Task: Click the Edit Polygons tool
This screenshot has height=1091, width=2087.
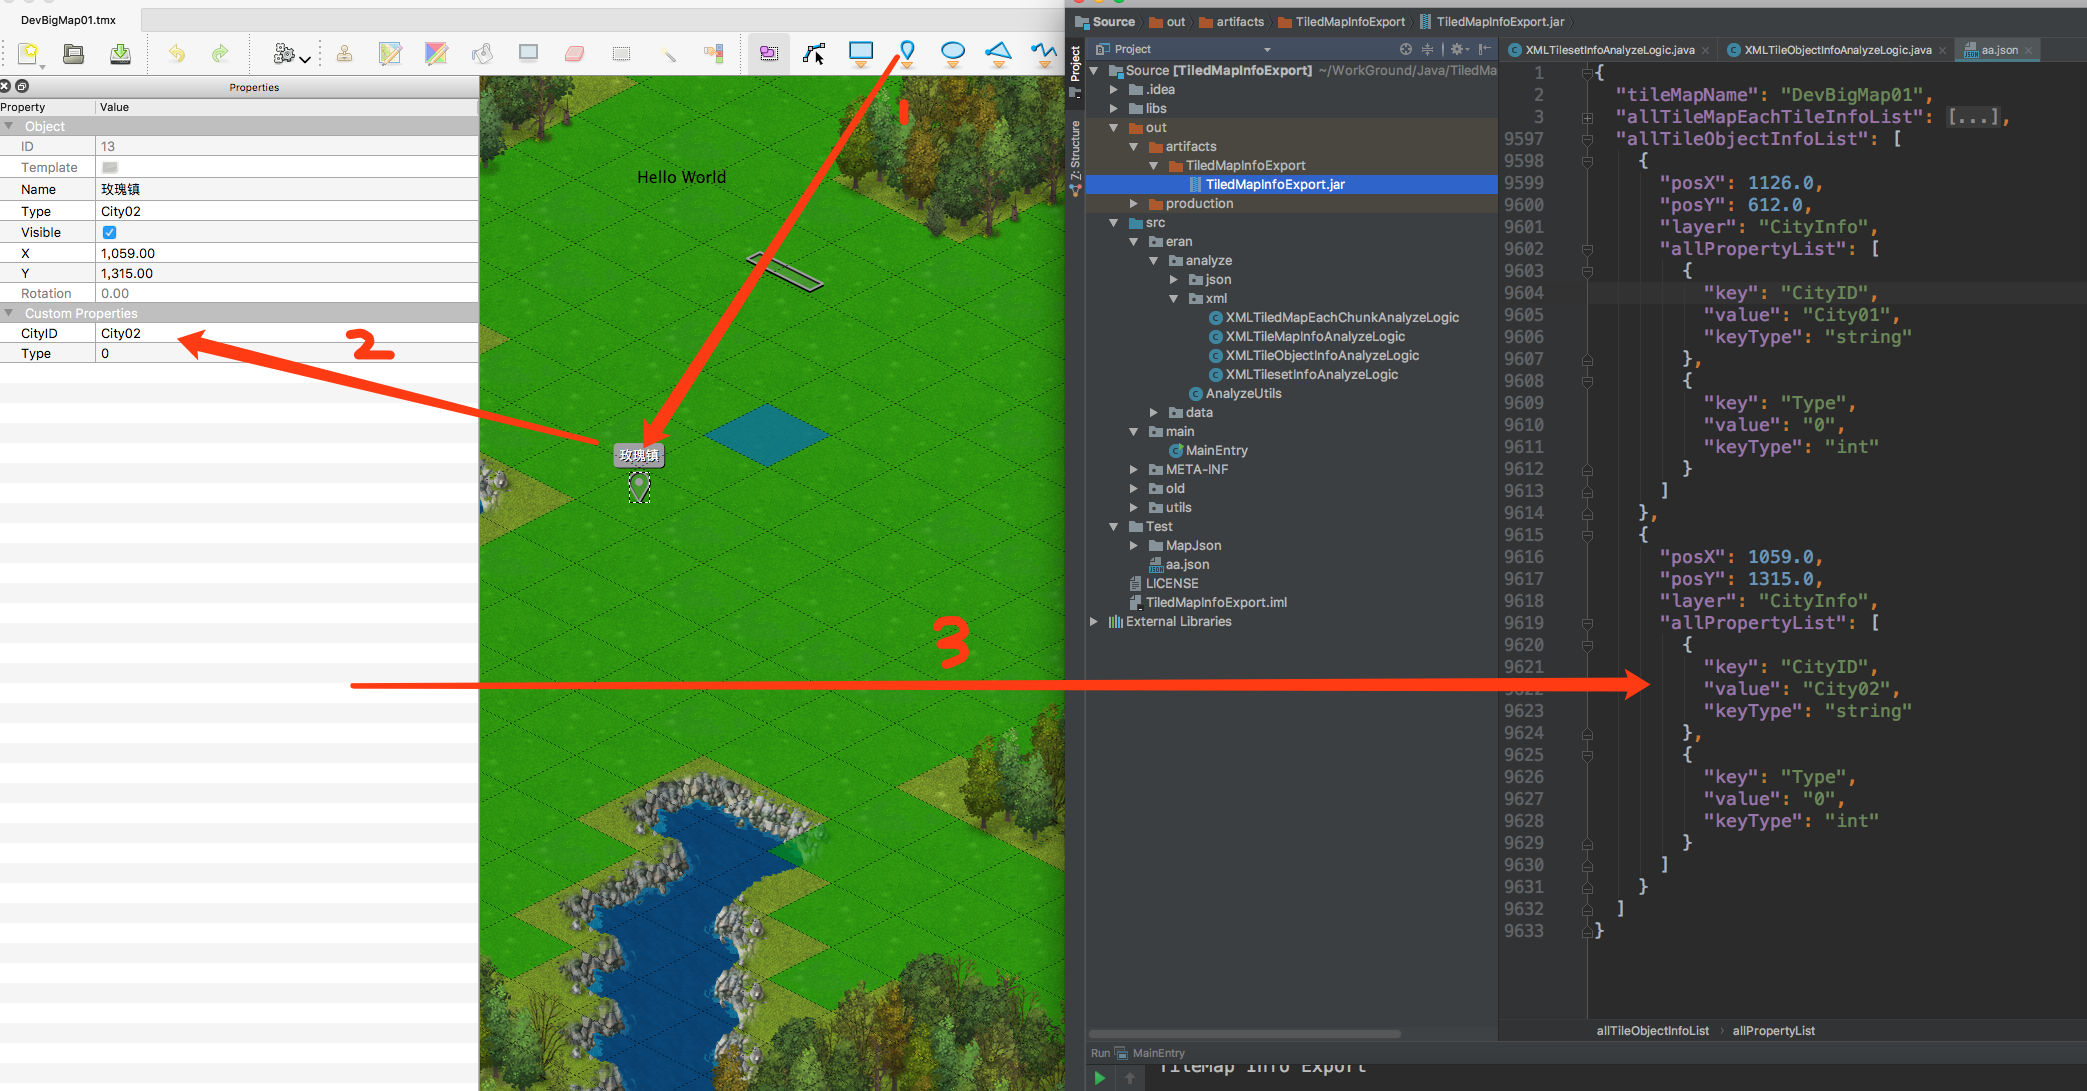Action: (814, 53)
